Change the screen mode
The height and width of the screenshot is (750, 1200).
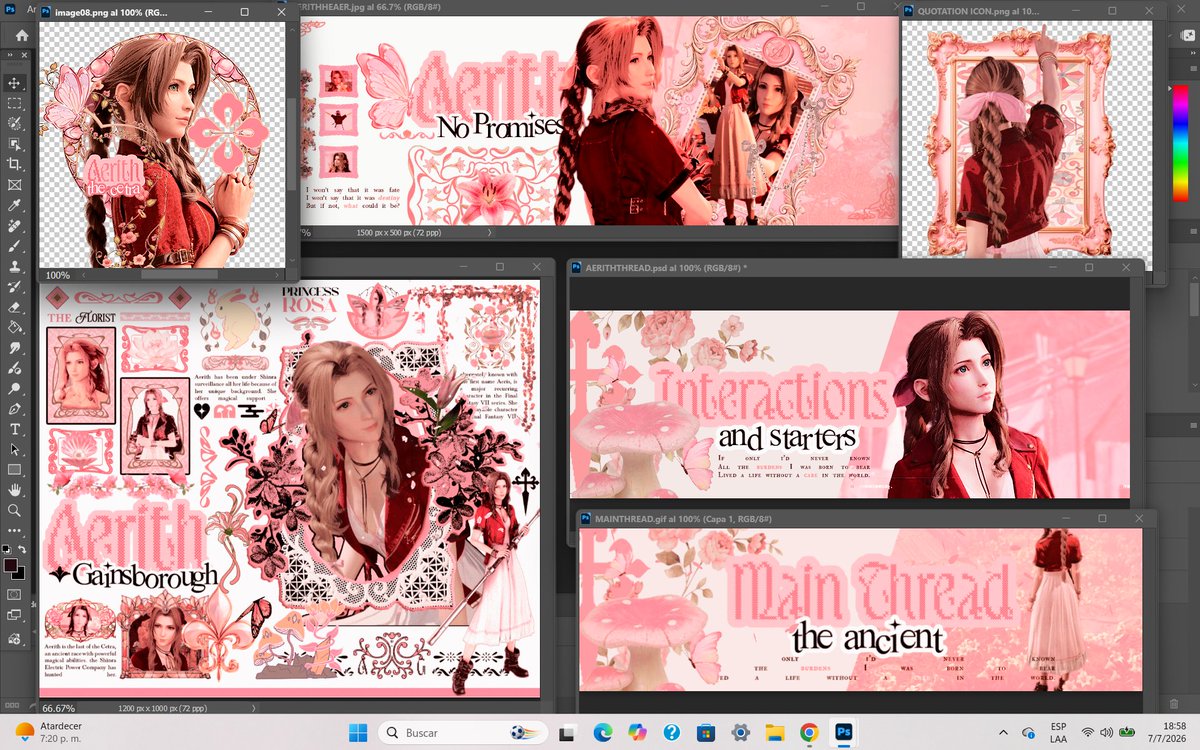[15, 617]
